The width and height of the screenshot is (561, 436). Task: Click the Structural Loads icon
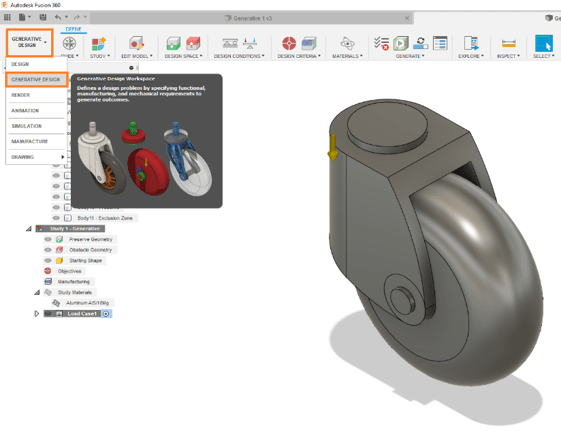click(x=250, y=44)
